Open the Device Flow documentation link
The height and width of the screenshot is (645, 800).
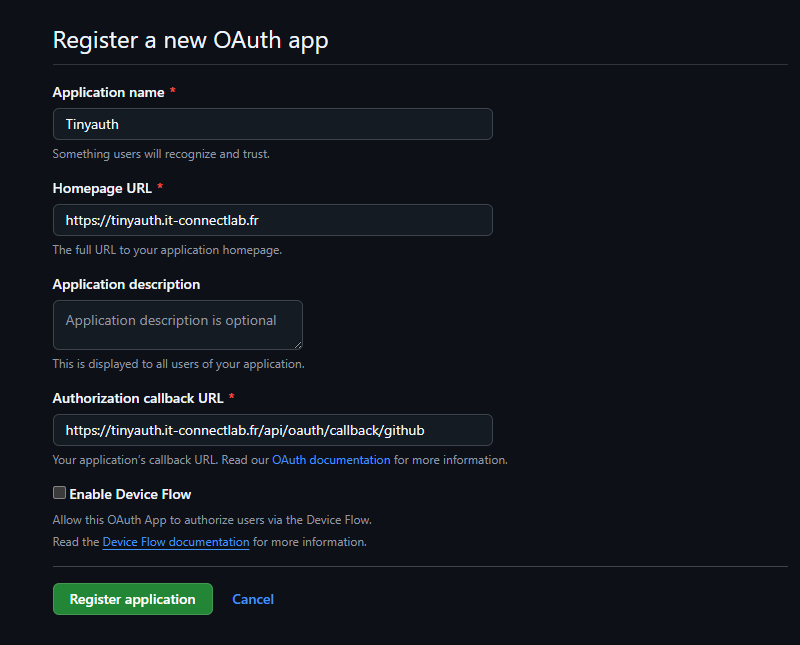[x=176, y=542]
